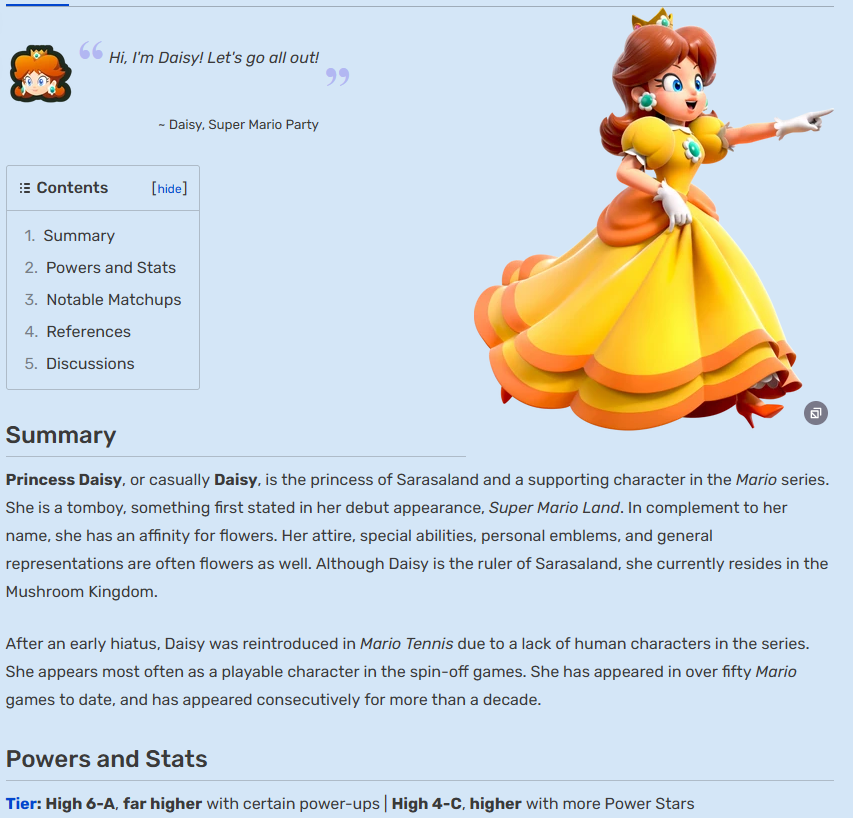Hide the Contents table
This screenshot has height=818, width=853.
[x=169, y=189]
